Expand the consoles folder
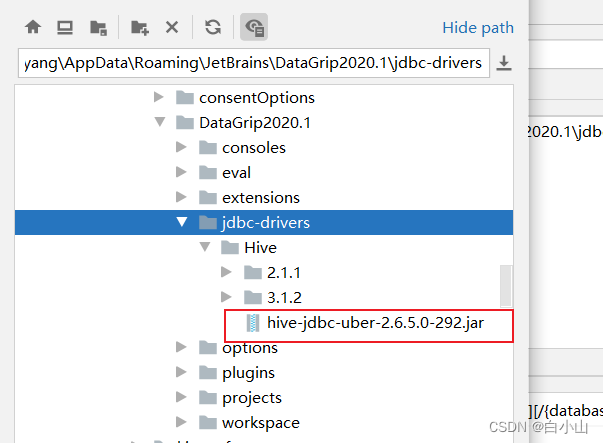This screenshot has height=443, width=603. coord(181,147)
